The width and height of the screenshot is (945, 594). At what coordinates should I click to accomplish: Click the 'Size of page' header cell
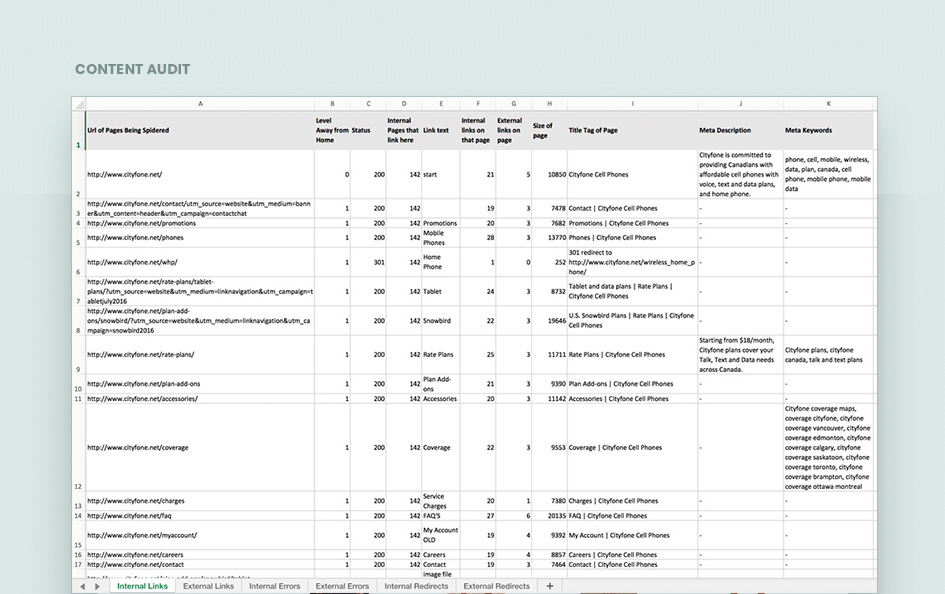click(x=549, y=131)
